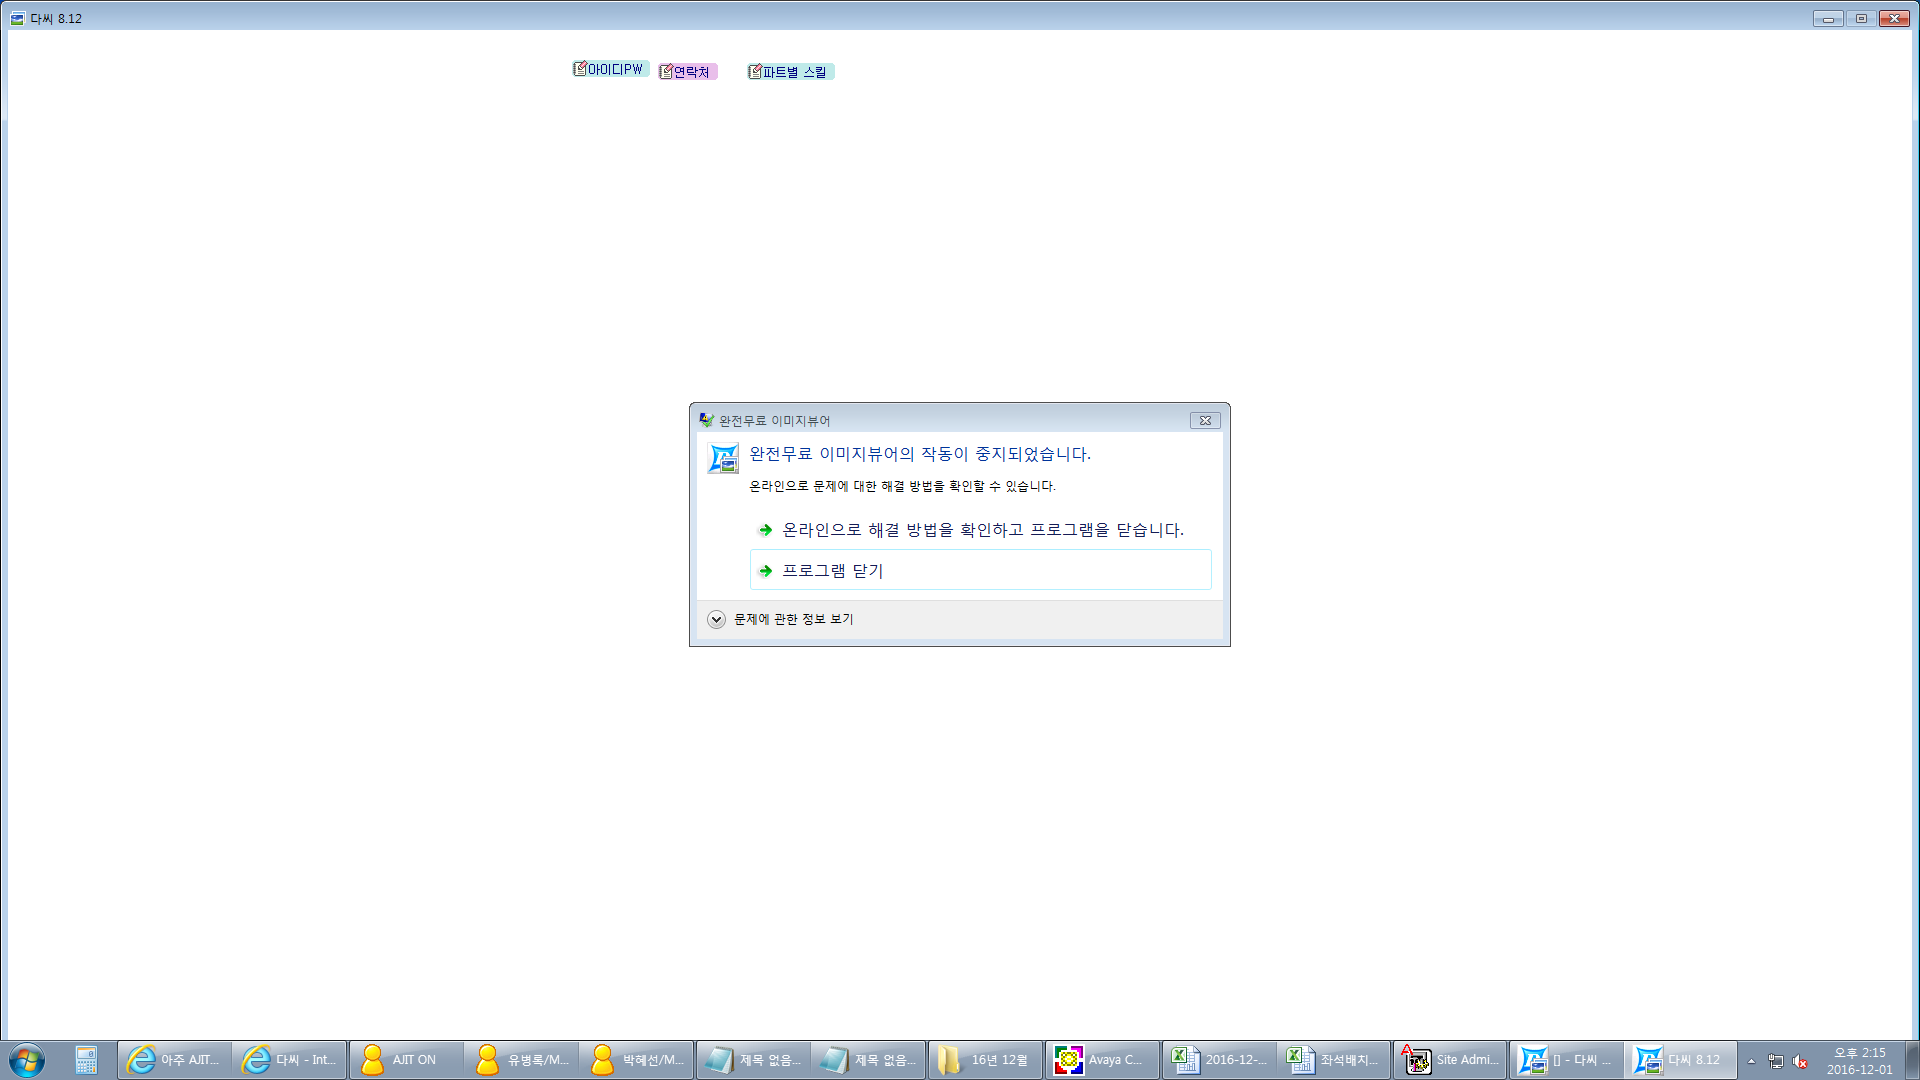Open Calculator from the taskbar
This screenshot has height=1080, width=1920.
tap(86, 1060)
